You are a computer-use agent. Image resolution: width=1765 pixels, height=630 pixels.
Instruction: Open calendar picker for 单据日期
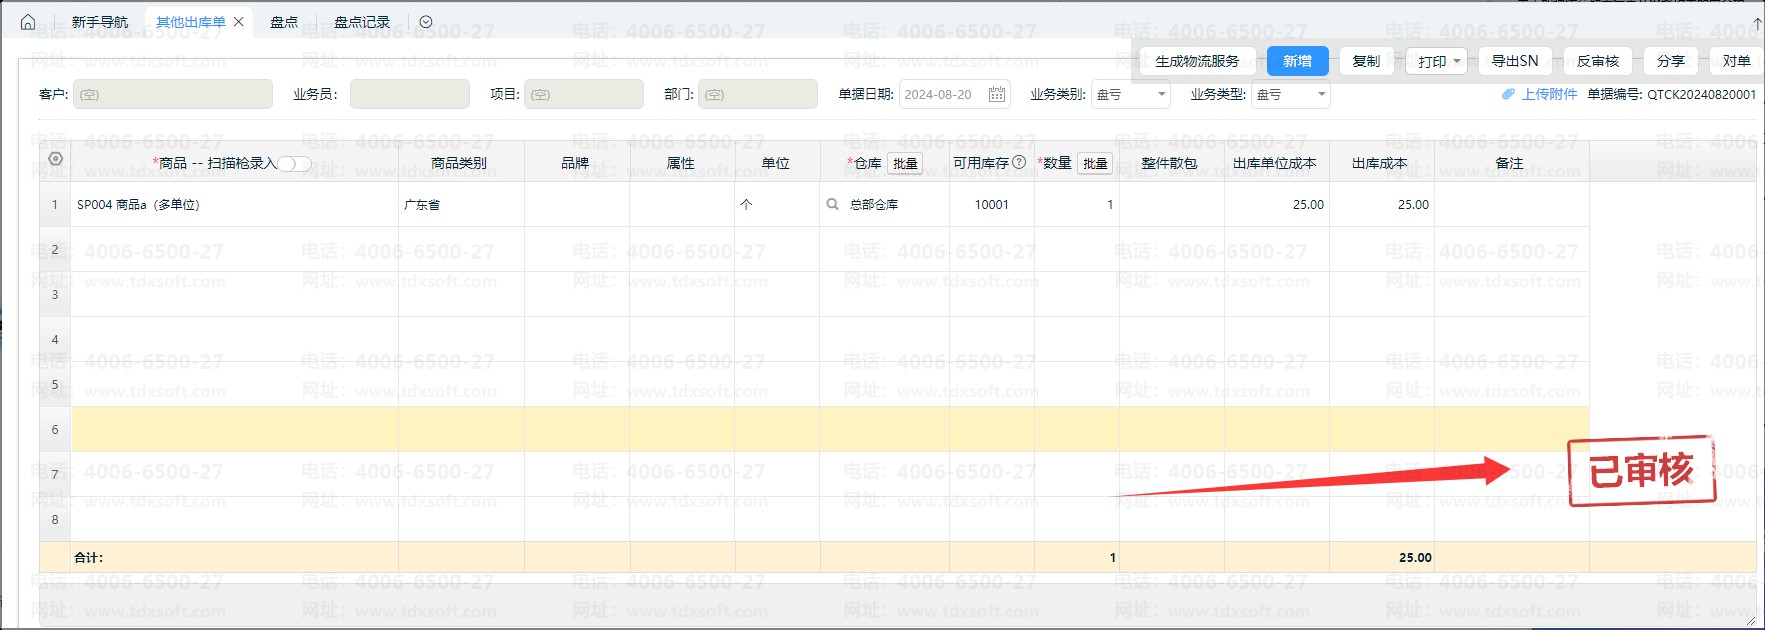pyautogui.click(x=996, y=94)
